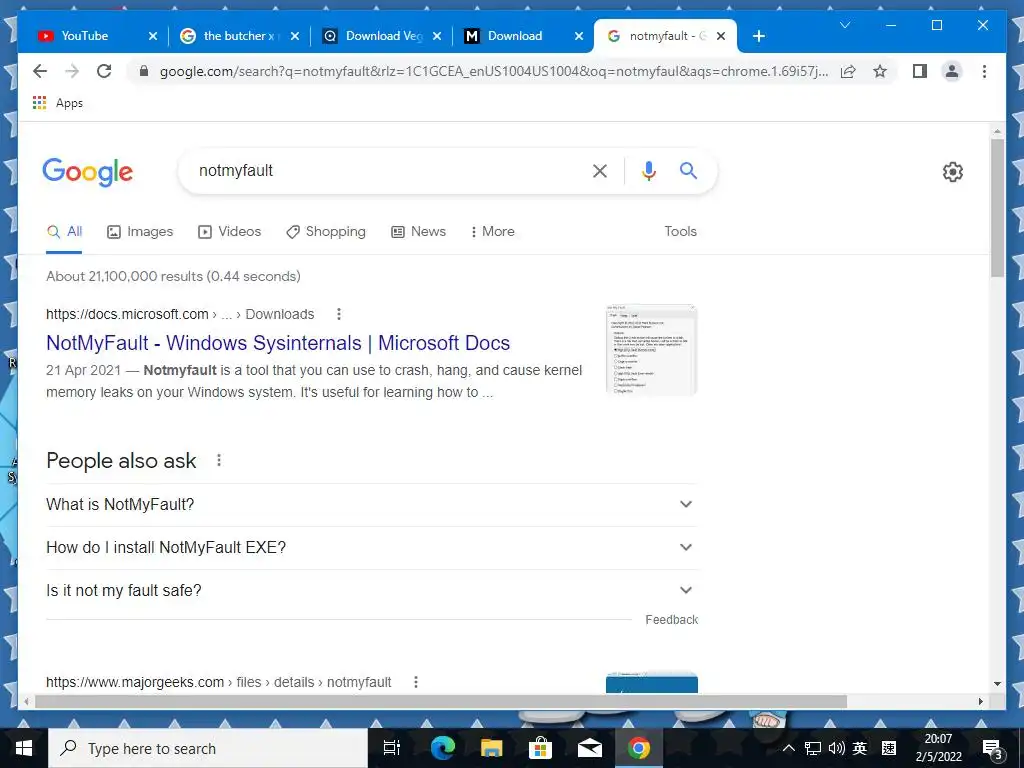Open File Explorer from taskbar

(x=491, y=748)
